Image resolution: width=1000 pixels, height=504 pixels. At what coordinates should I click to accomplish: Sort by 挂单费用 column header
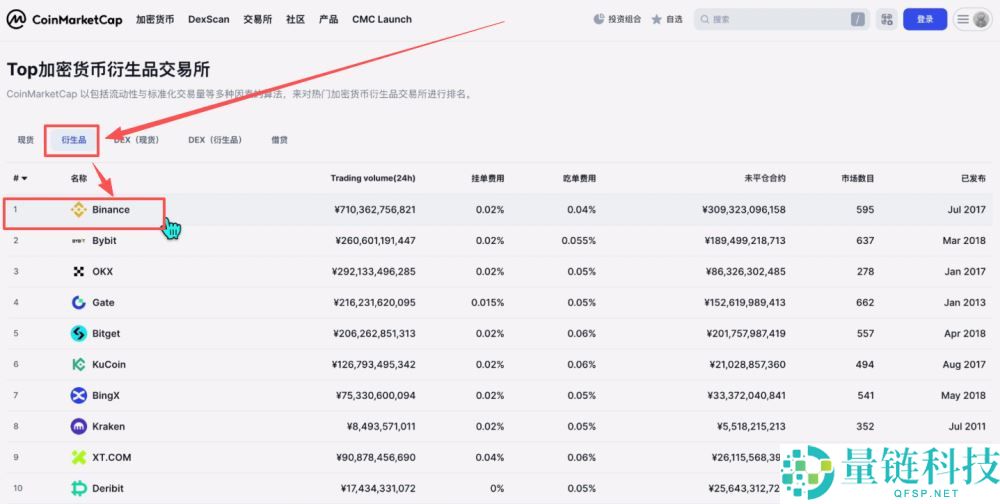[x=487, y=179]
